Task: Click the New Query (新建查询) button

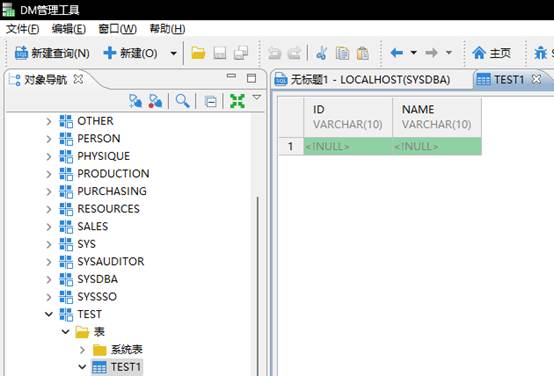Action: (x=52, y=53)
